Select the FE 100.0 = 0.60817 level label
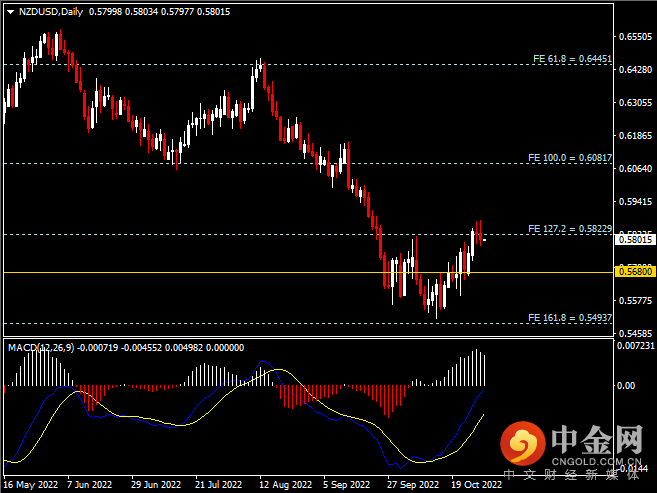 570,158
